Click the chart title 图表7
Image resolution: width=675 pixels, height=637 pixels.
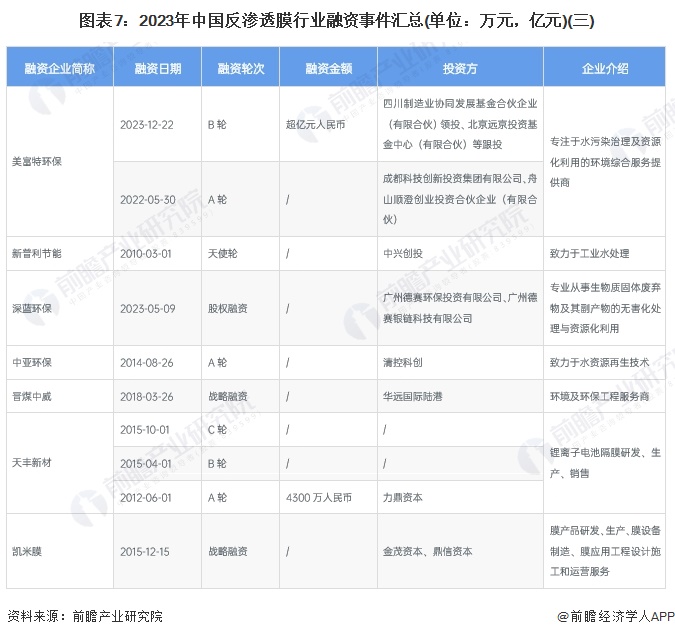tap(336, 20)
